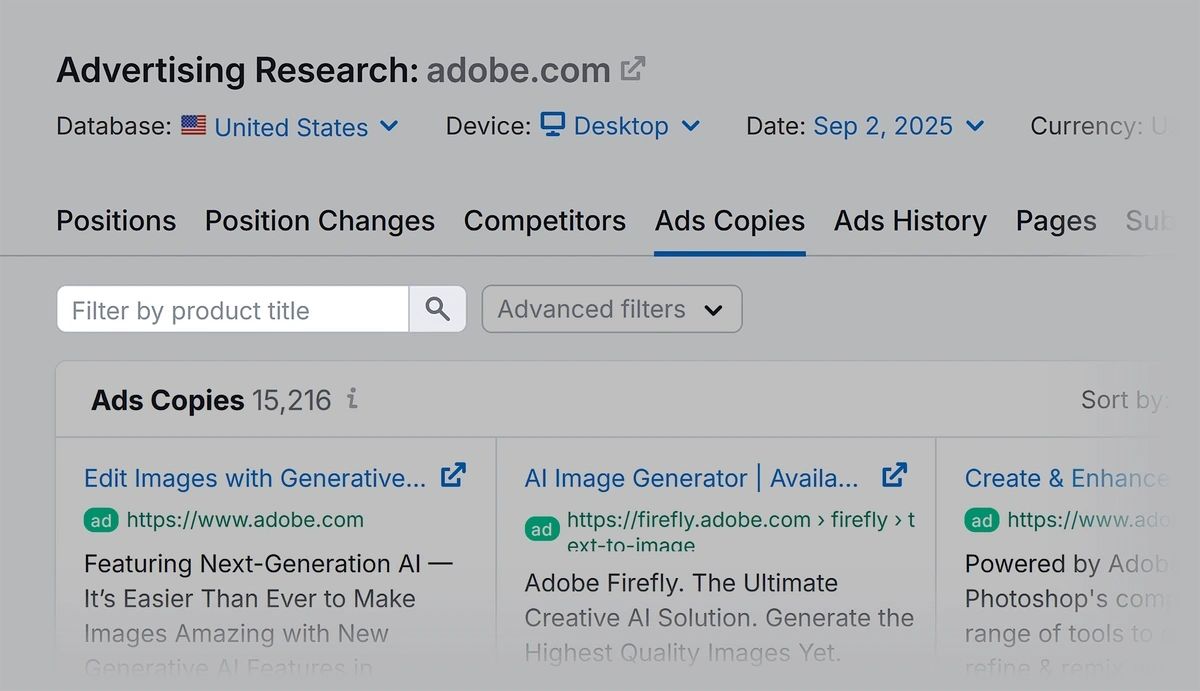This screenshot has height=691, width=1200.
Task: Click the United States flag icon
Action: (194, 126)
